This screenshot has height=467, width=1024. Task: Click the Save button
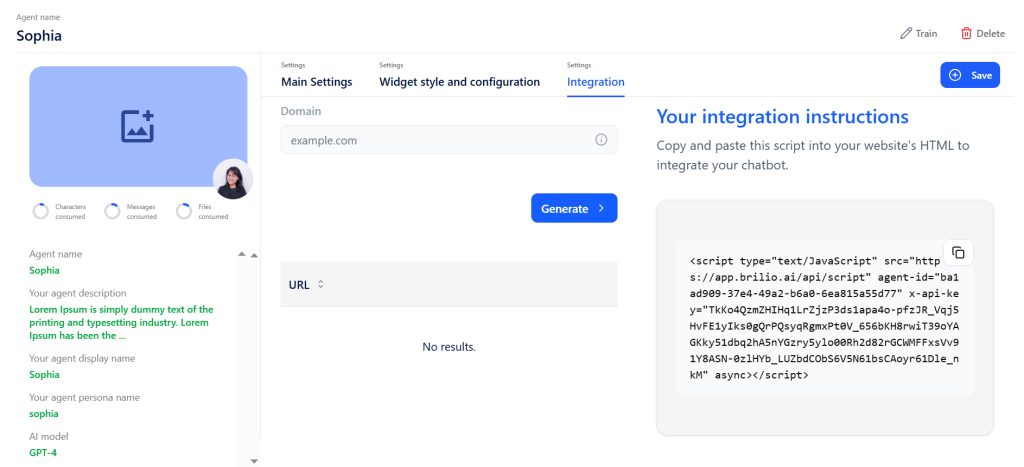[970, 75]
